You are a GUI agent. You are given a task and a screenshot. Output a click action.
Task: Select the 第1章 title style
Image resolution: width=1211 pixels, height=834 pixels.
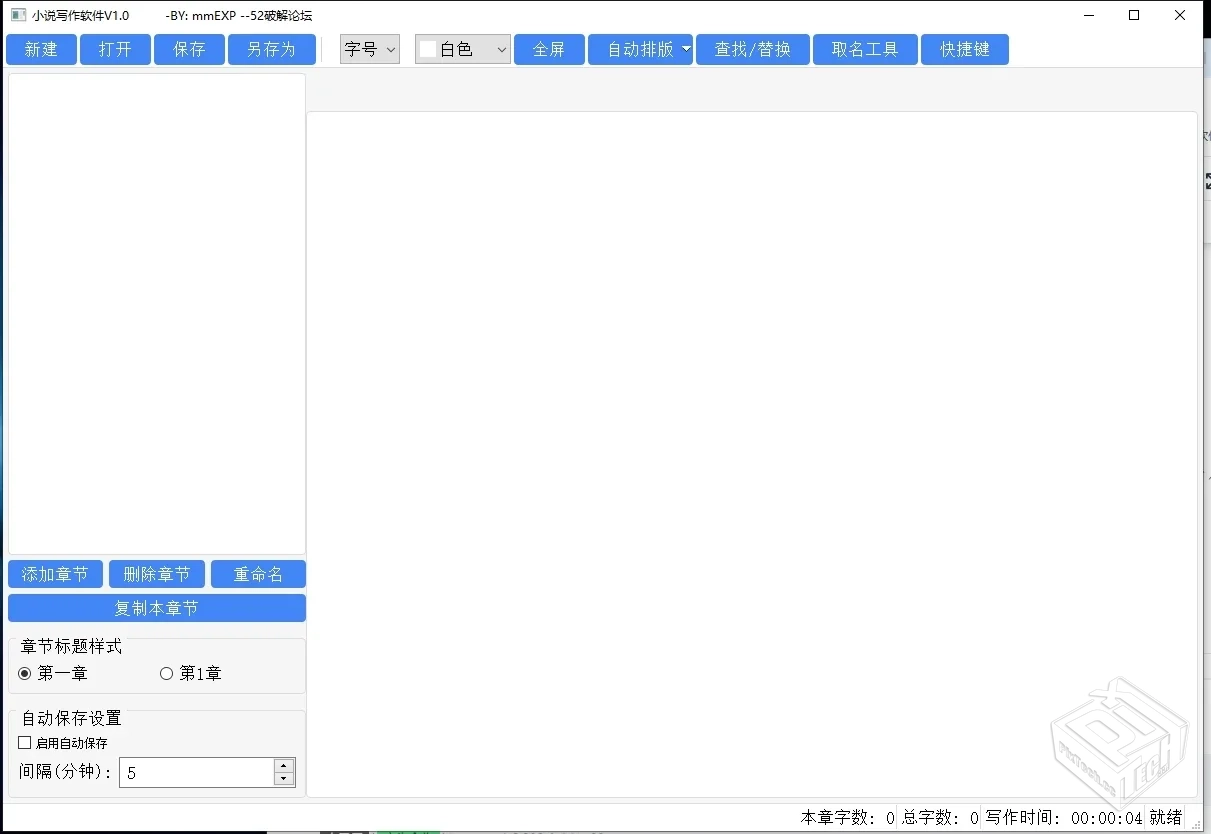(166, 673)
